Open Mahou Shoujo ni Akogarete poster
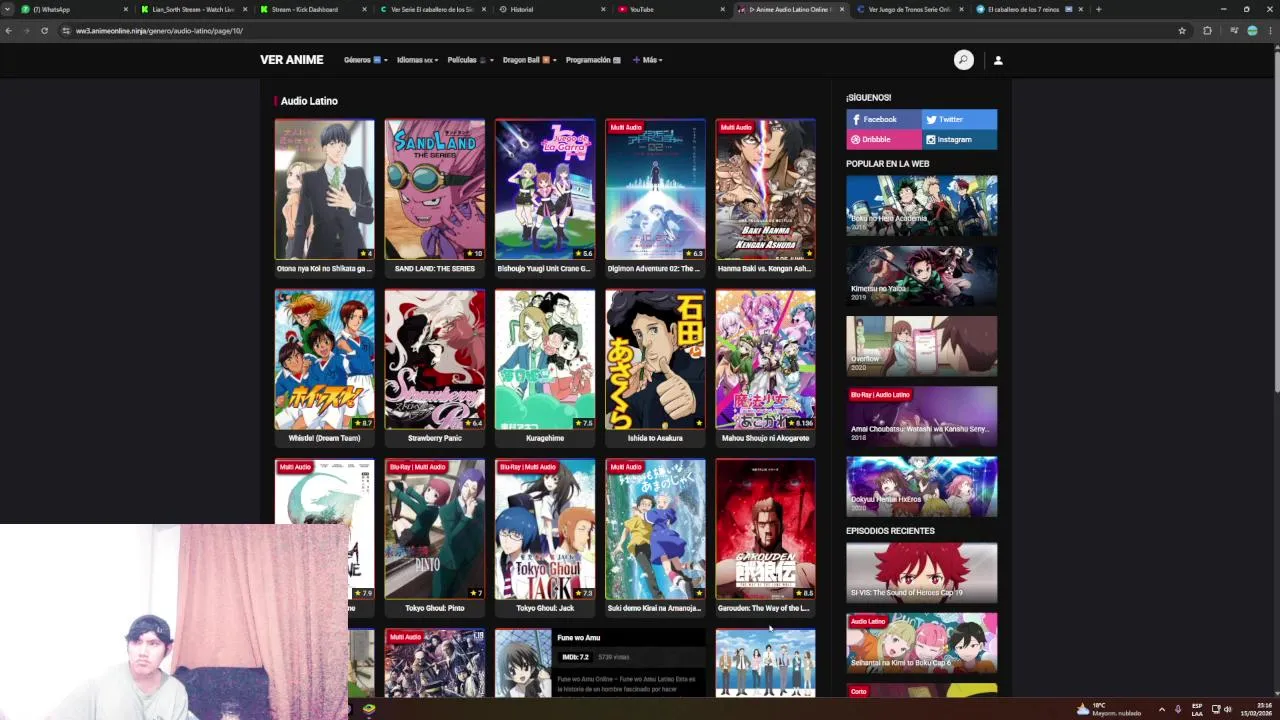 pyautogui.click(x=765, y=359)
